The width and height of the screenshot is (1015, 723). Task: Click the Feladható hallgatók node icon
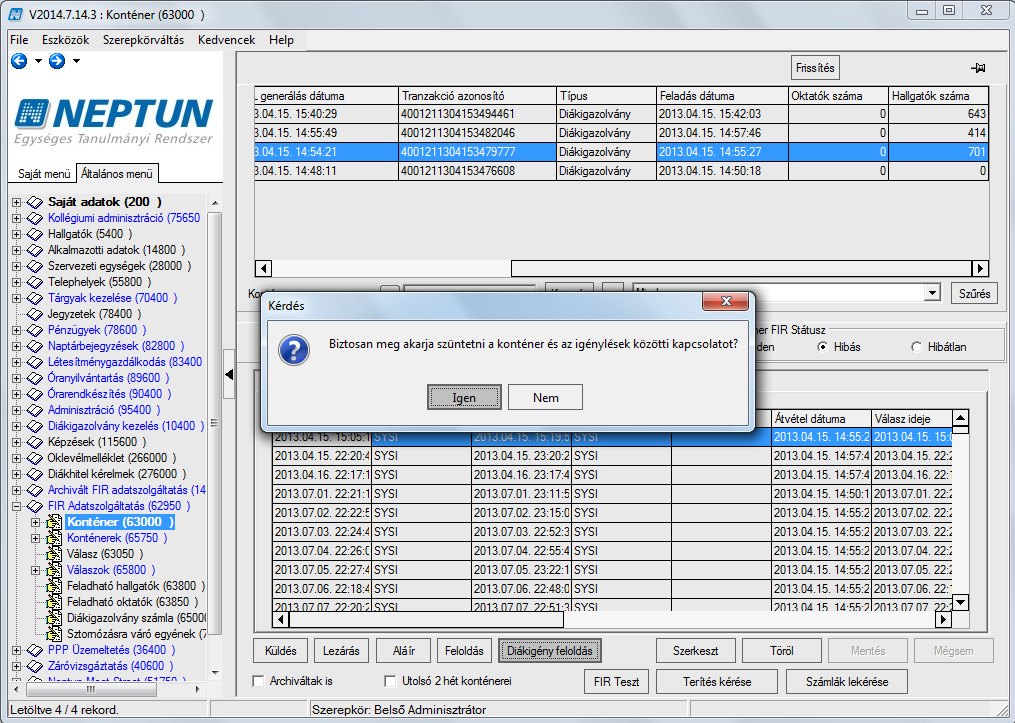pos(54,586)
